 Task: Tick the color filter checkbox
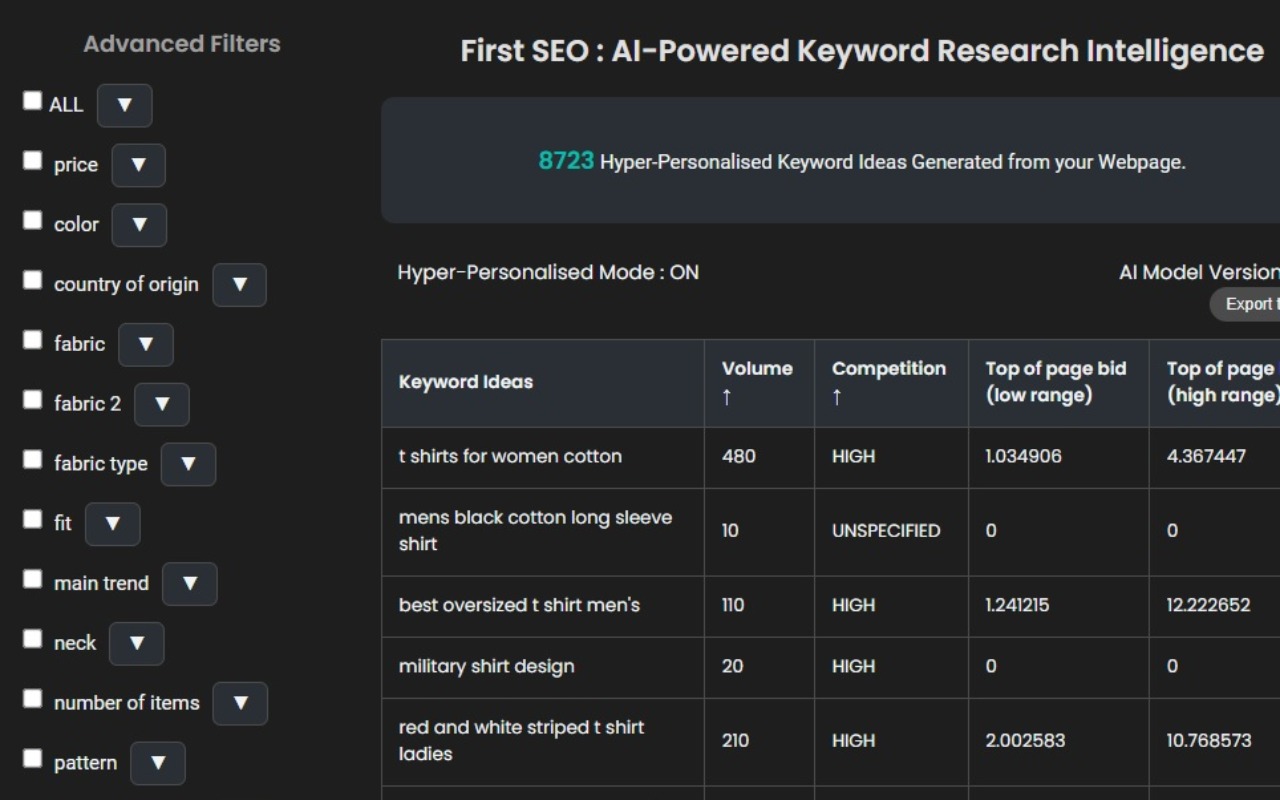pos(32,220)
